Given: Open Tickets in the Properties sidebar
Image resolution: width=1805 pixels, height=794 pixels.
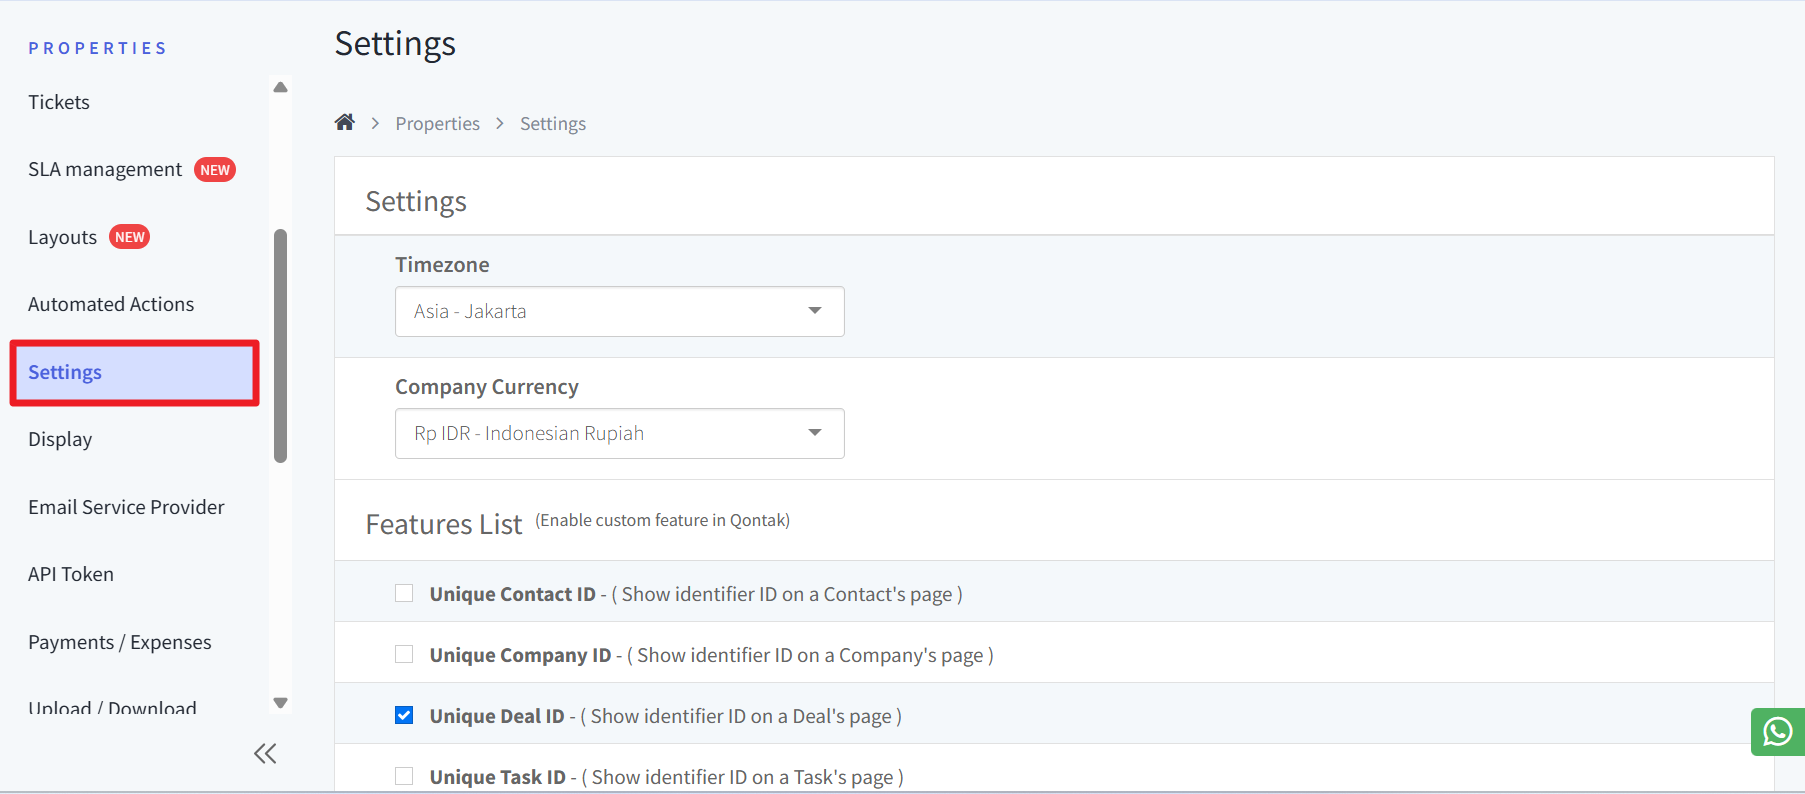Looking at the screenshot, I should tap(59, 102).
